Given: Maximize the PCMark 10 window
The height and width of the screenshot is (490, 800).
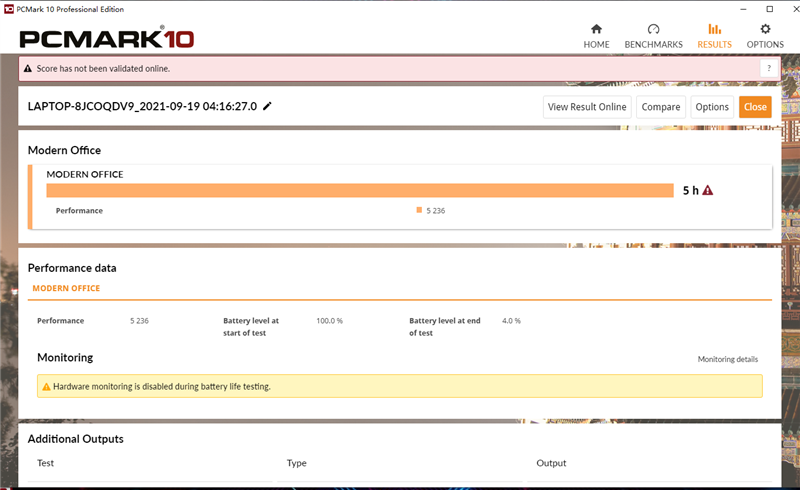Looking at the screenshot, I should 769,9.
